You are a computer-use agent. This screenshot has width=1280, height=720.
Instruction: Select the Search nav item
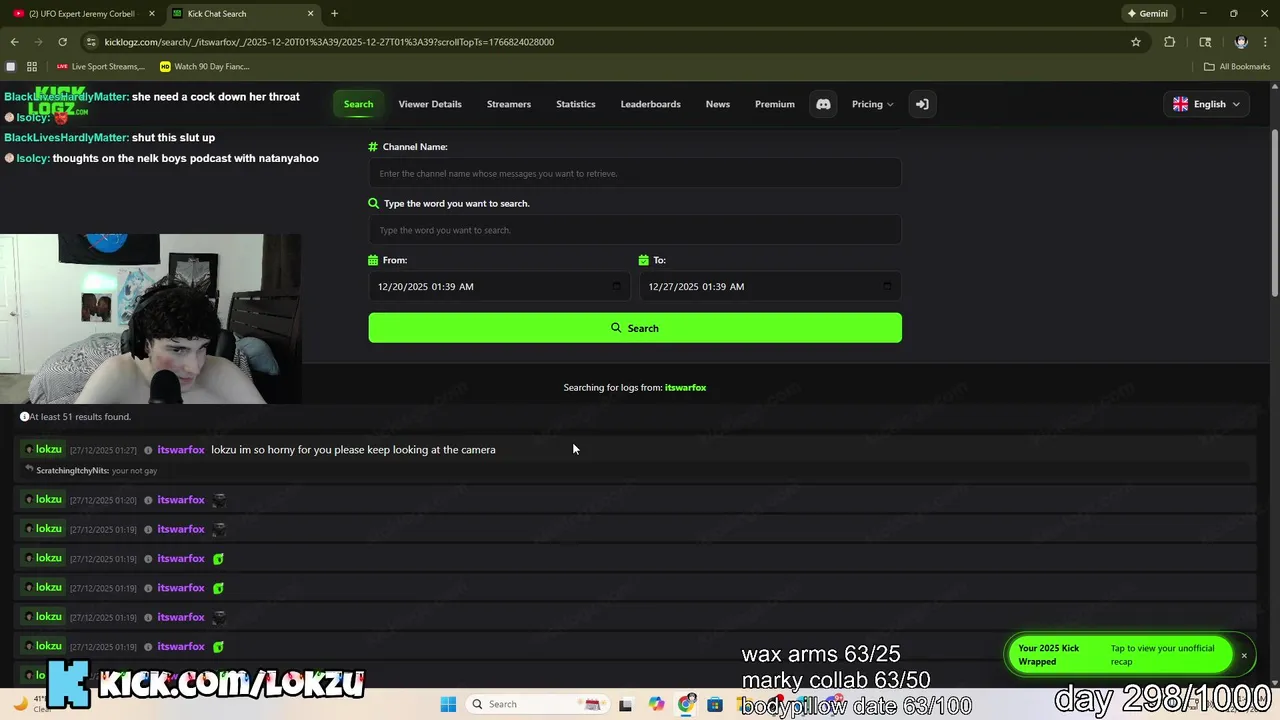[x=358, y=104]
